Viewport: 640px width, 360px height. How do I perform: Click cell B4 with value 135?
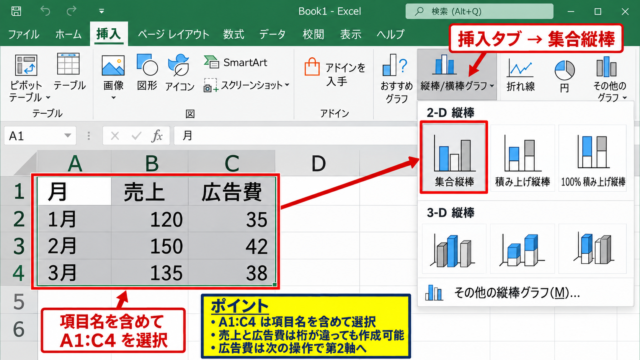tap(150, 273)
